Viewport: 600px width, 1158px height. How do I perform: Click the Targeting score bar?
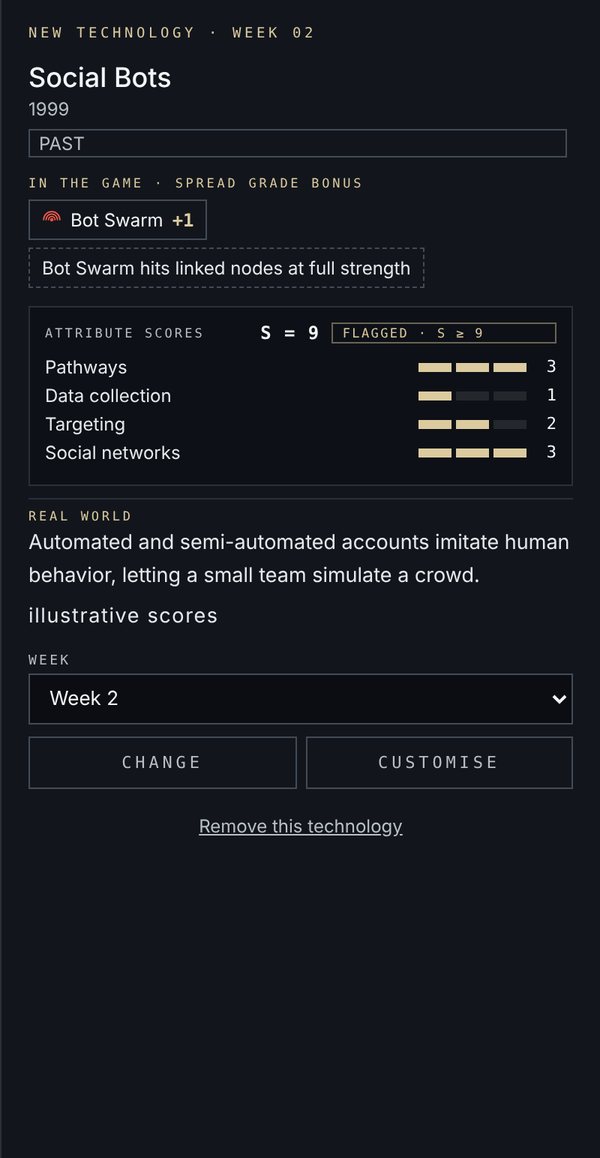(472, 425)
